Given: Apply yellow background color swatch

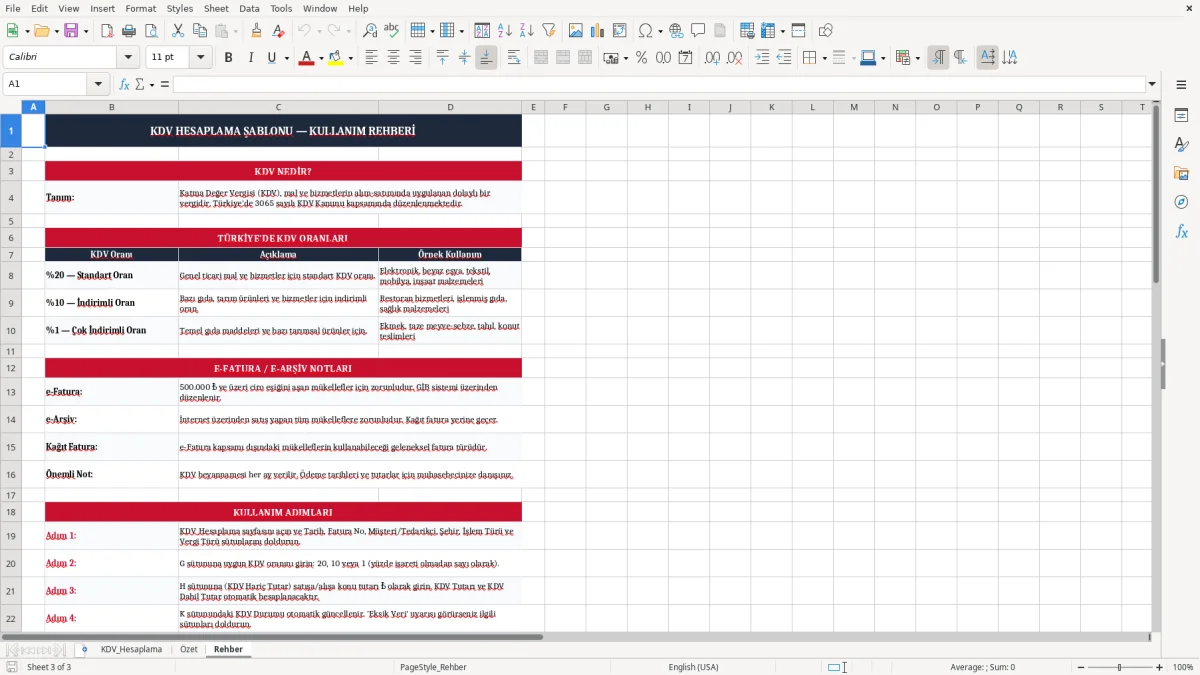Looking at the screenshot, I should [336, 58].
